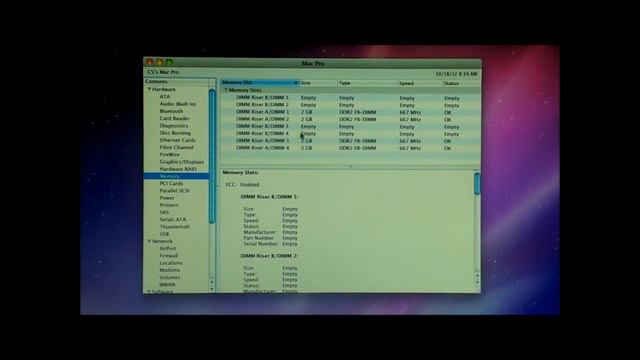This screenshot has height=360, width=640.
Task: Select WWAN under Network
Action: tap(167, 285)
